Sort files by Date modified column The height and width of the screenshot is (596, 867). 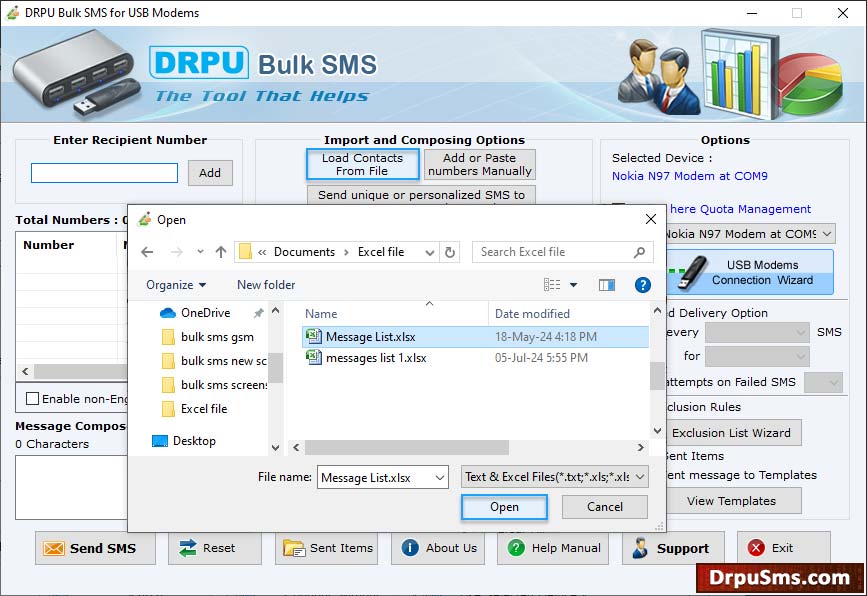click(532, 313)
